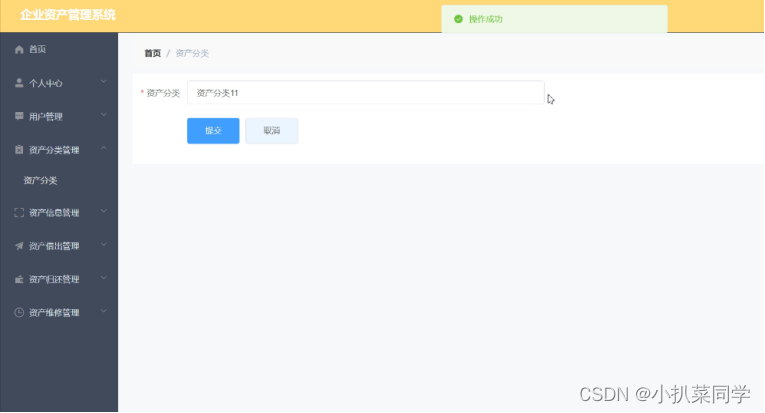The width and height of the screenshot is (765, 413).
Task: Expand the 资产归还管理 chevron
Action: coord(104,278)
